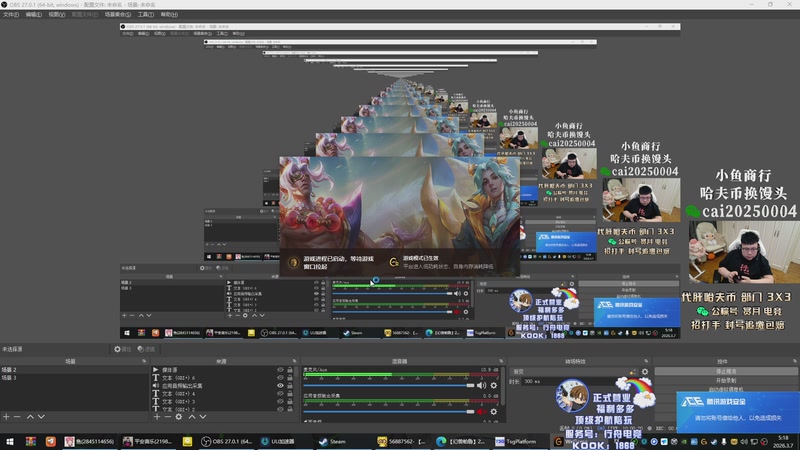Click the mixer panel vertical scrollbar
The width and height of the screenshot is (800, 450).
tap(504, 388)
